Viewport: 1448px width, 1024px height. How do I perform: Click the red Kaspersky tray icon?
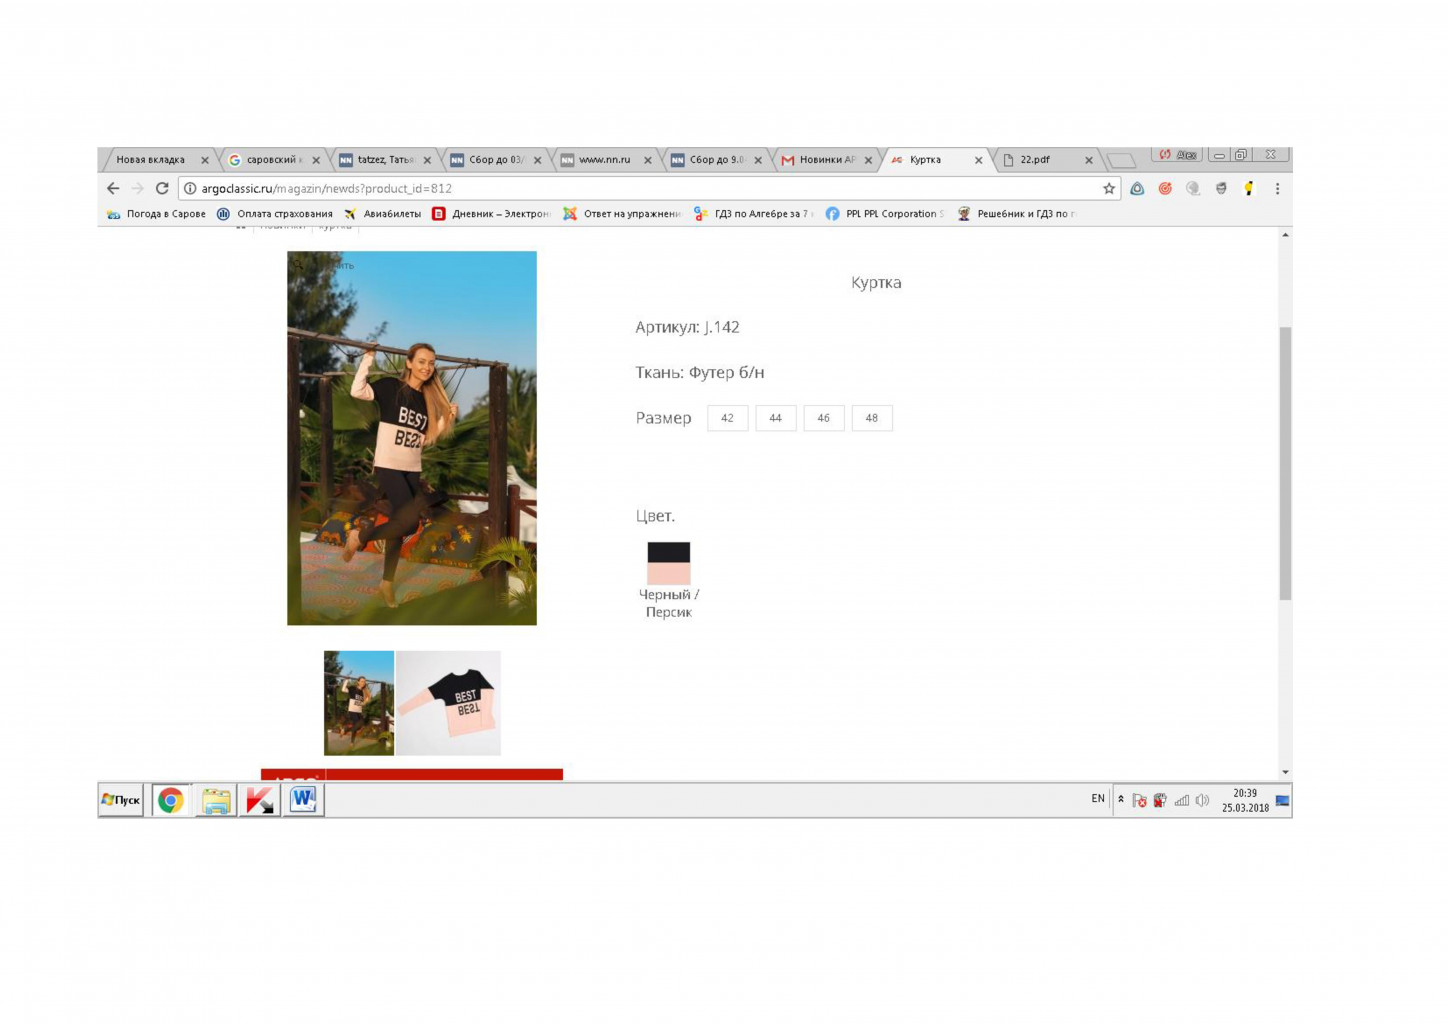tap(1160, 800)
